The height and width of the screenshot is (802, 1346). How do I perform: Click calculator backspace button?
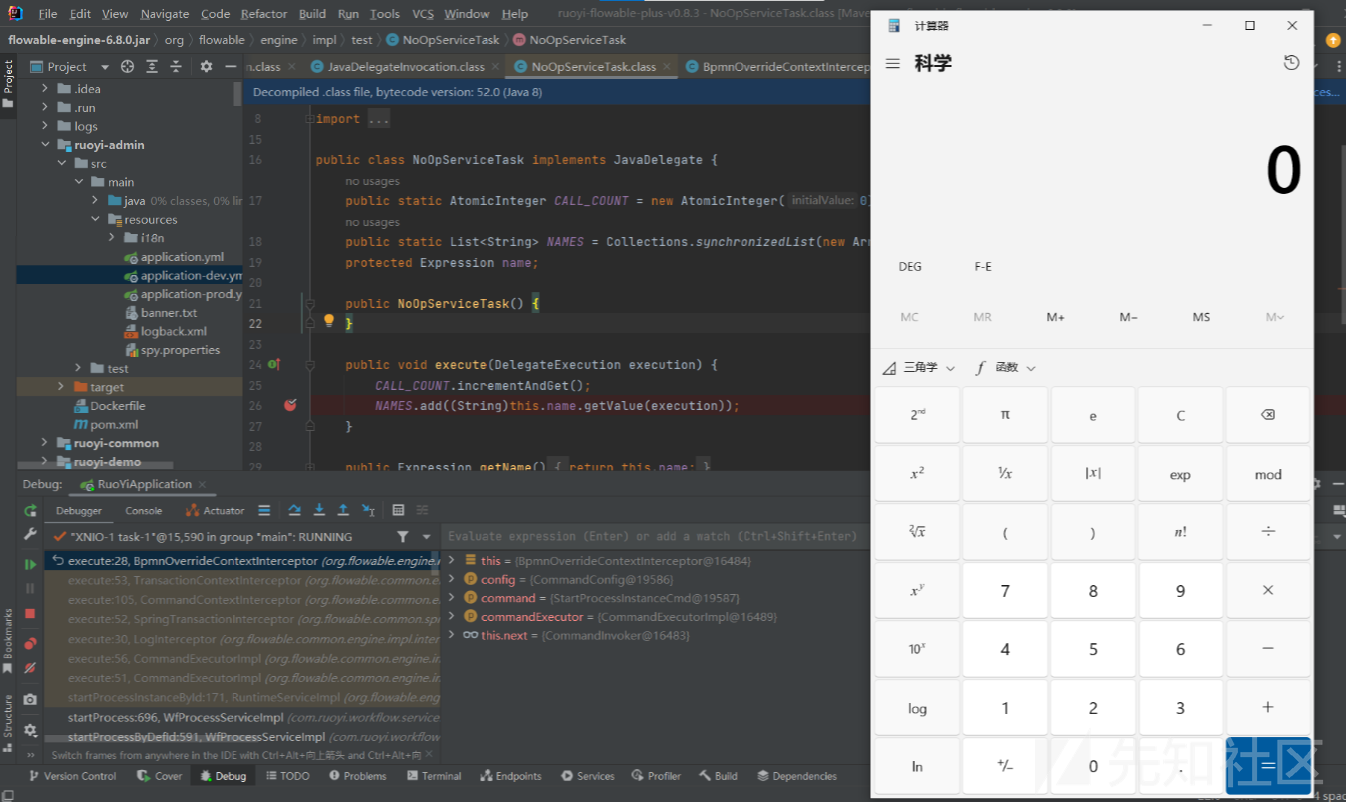click(x=1268, y=415)
